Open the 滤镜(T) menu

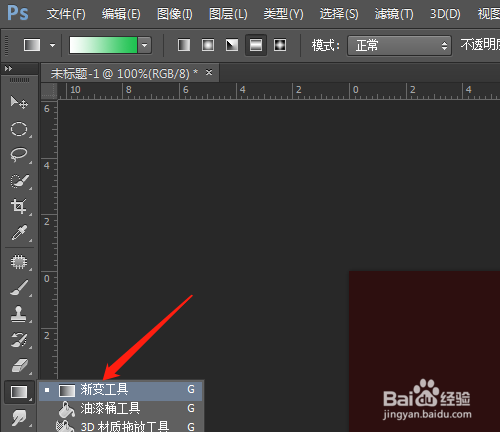click(394, 14)
